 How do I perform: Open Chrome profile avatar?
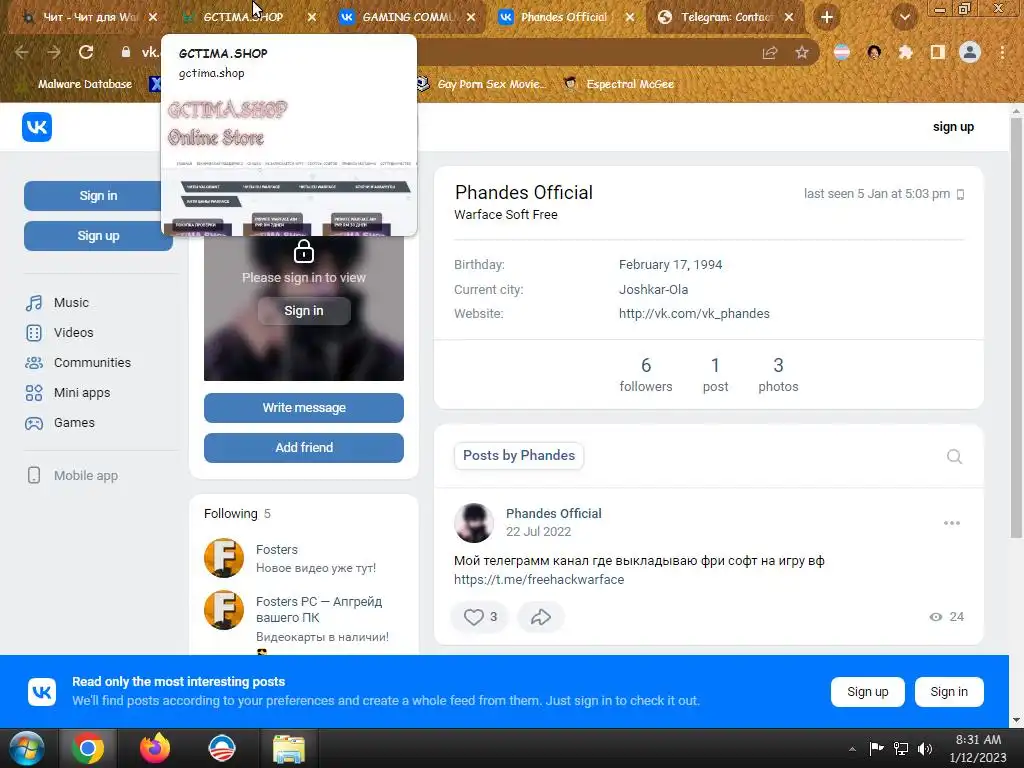pos(970,52)
